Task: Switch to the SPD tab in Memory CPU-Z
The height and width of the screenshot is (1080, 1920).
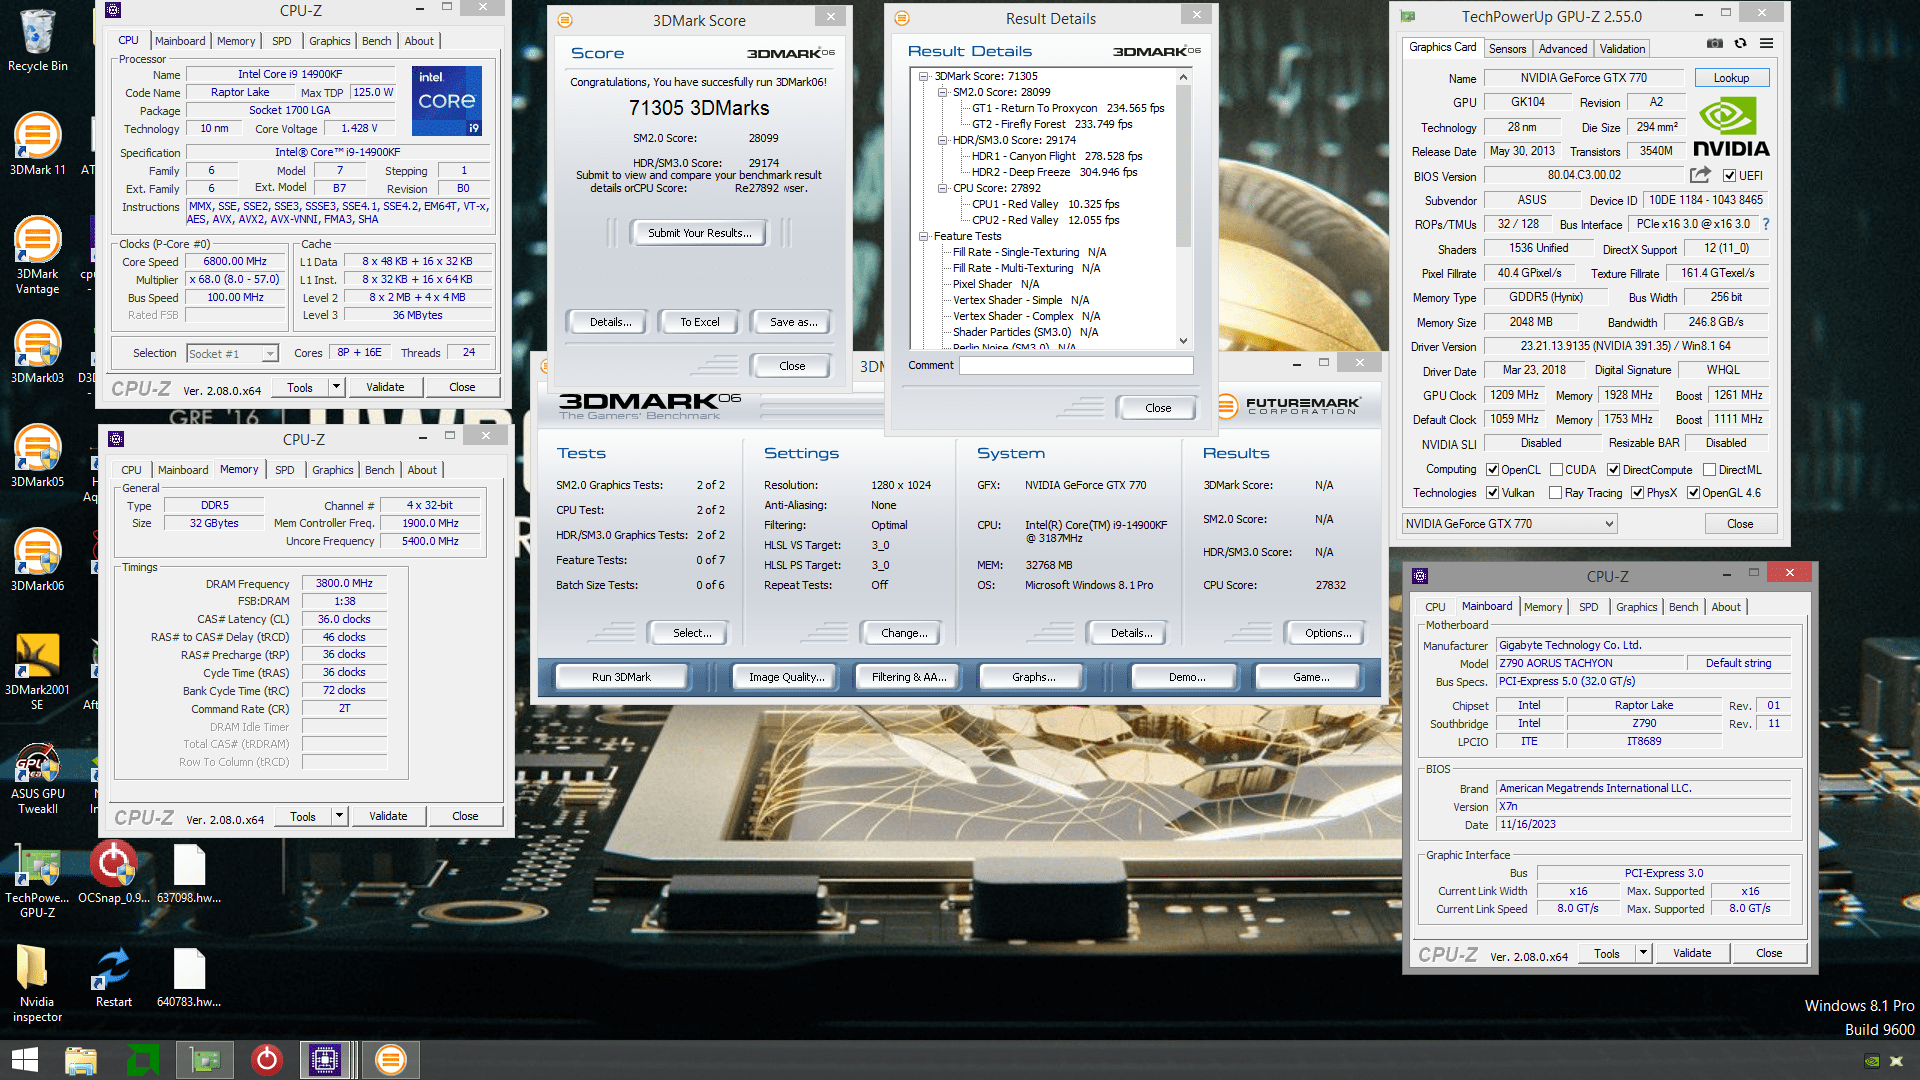Action: 284,470
